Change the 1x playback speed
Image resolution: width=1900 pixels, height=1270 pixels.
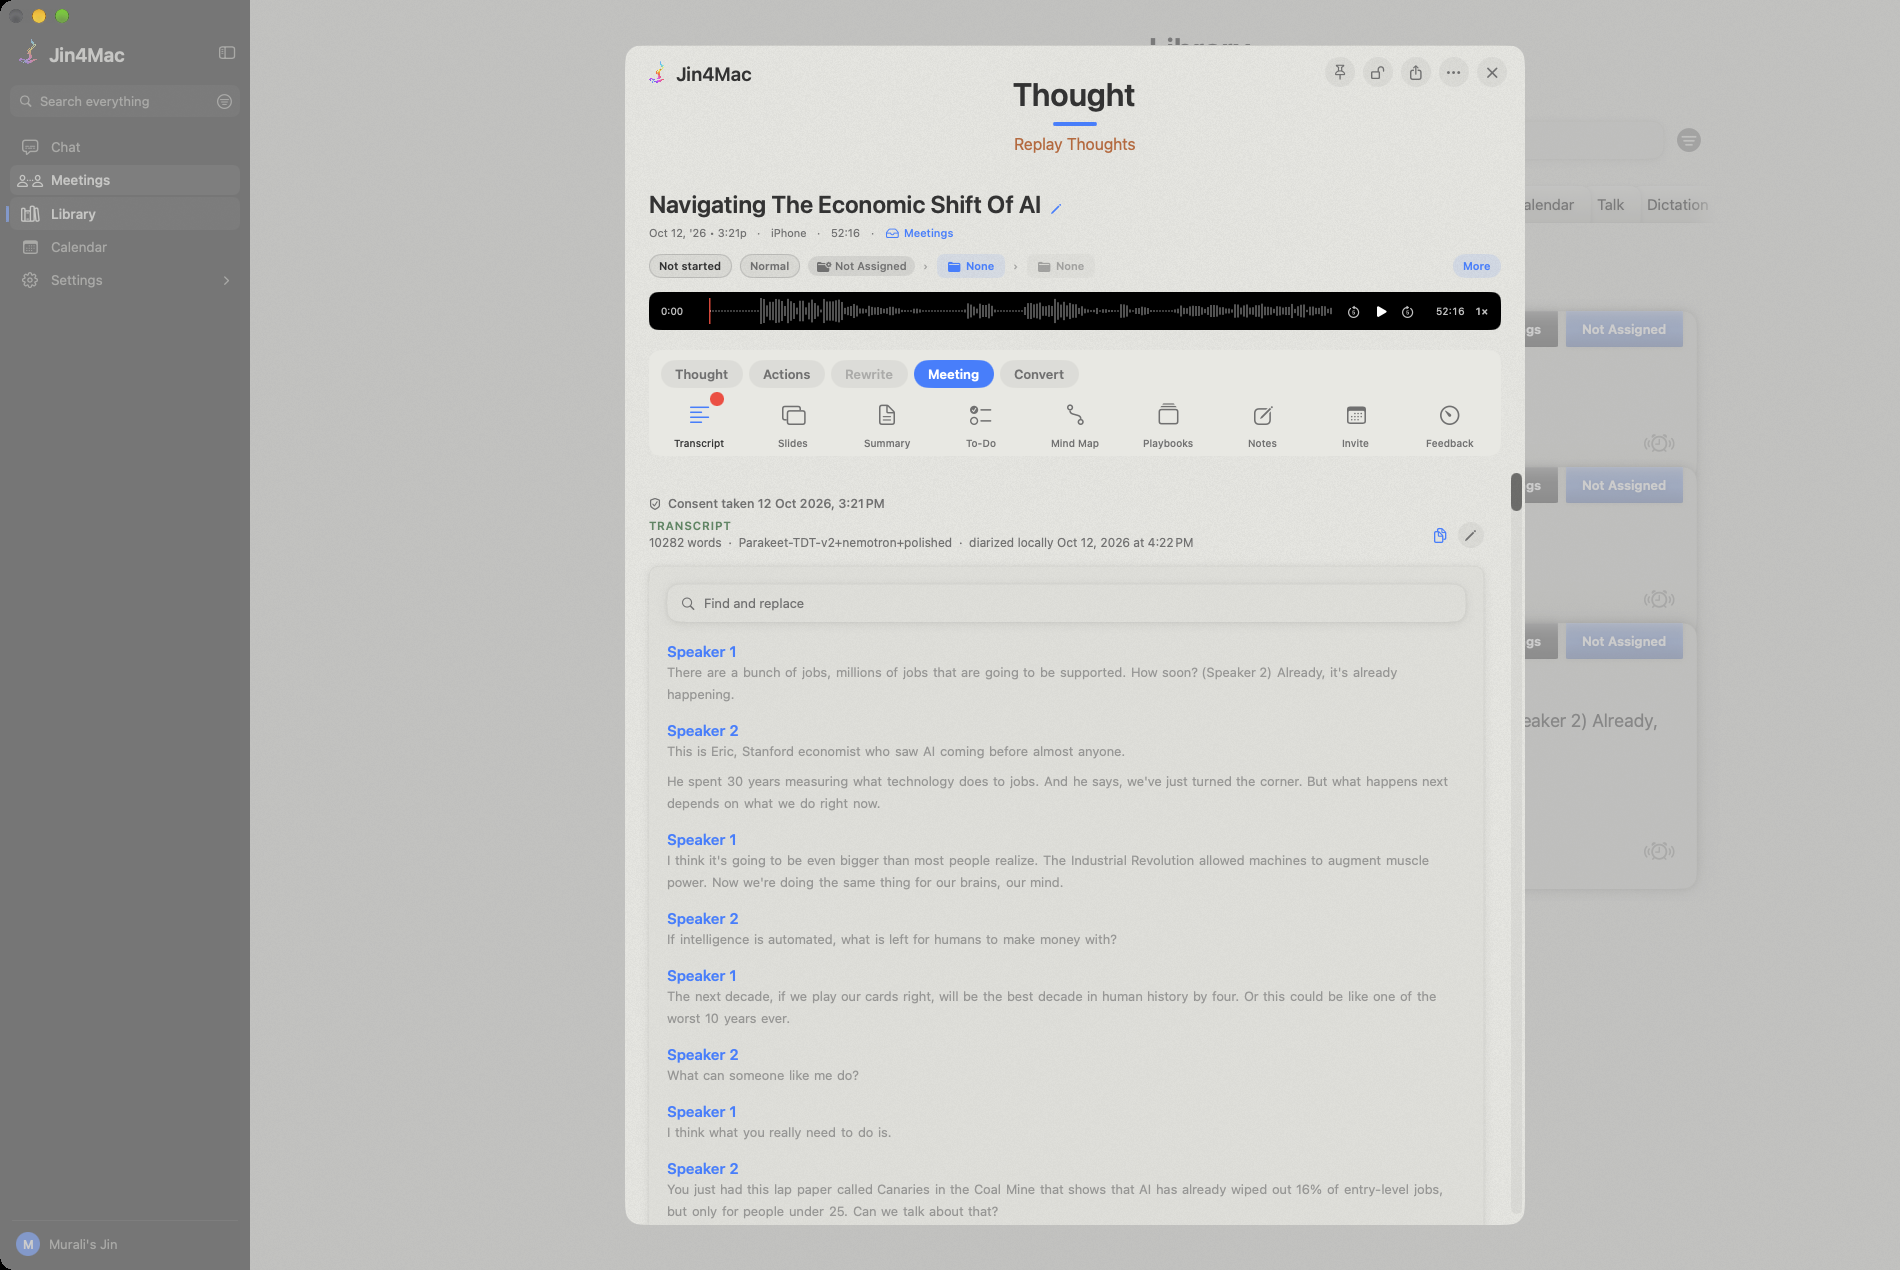1482,312
